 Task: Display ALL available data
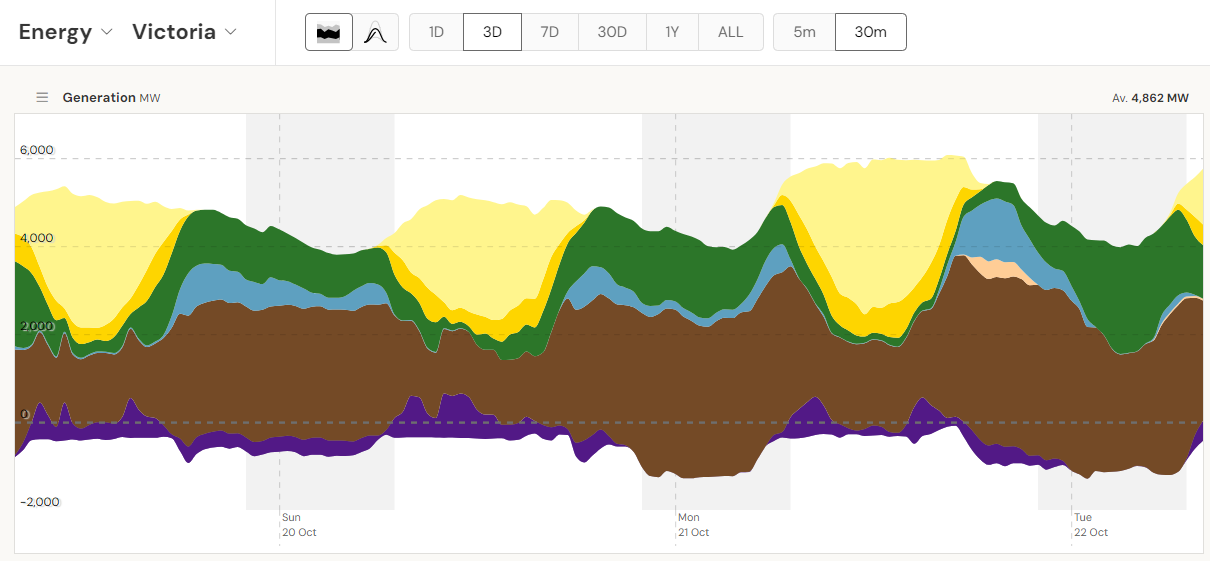pos(731,32)
